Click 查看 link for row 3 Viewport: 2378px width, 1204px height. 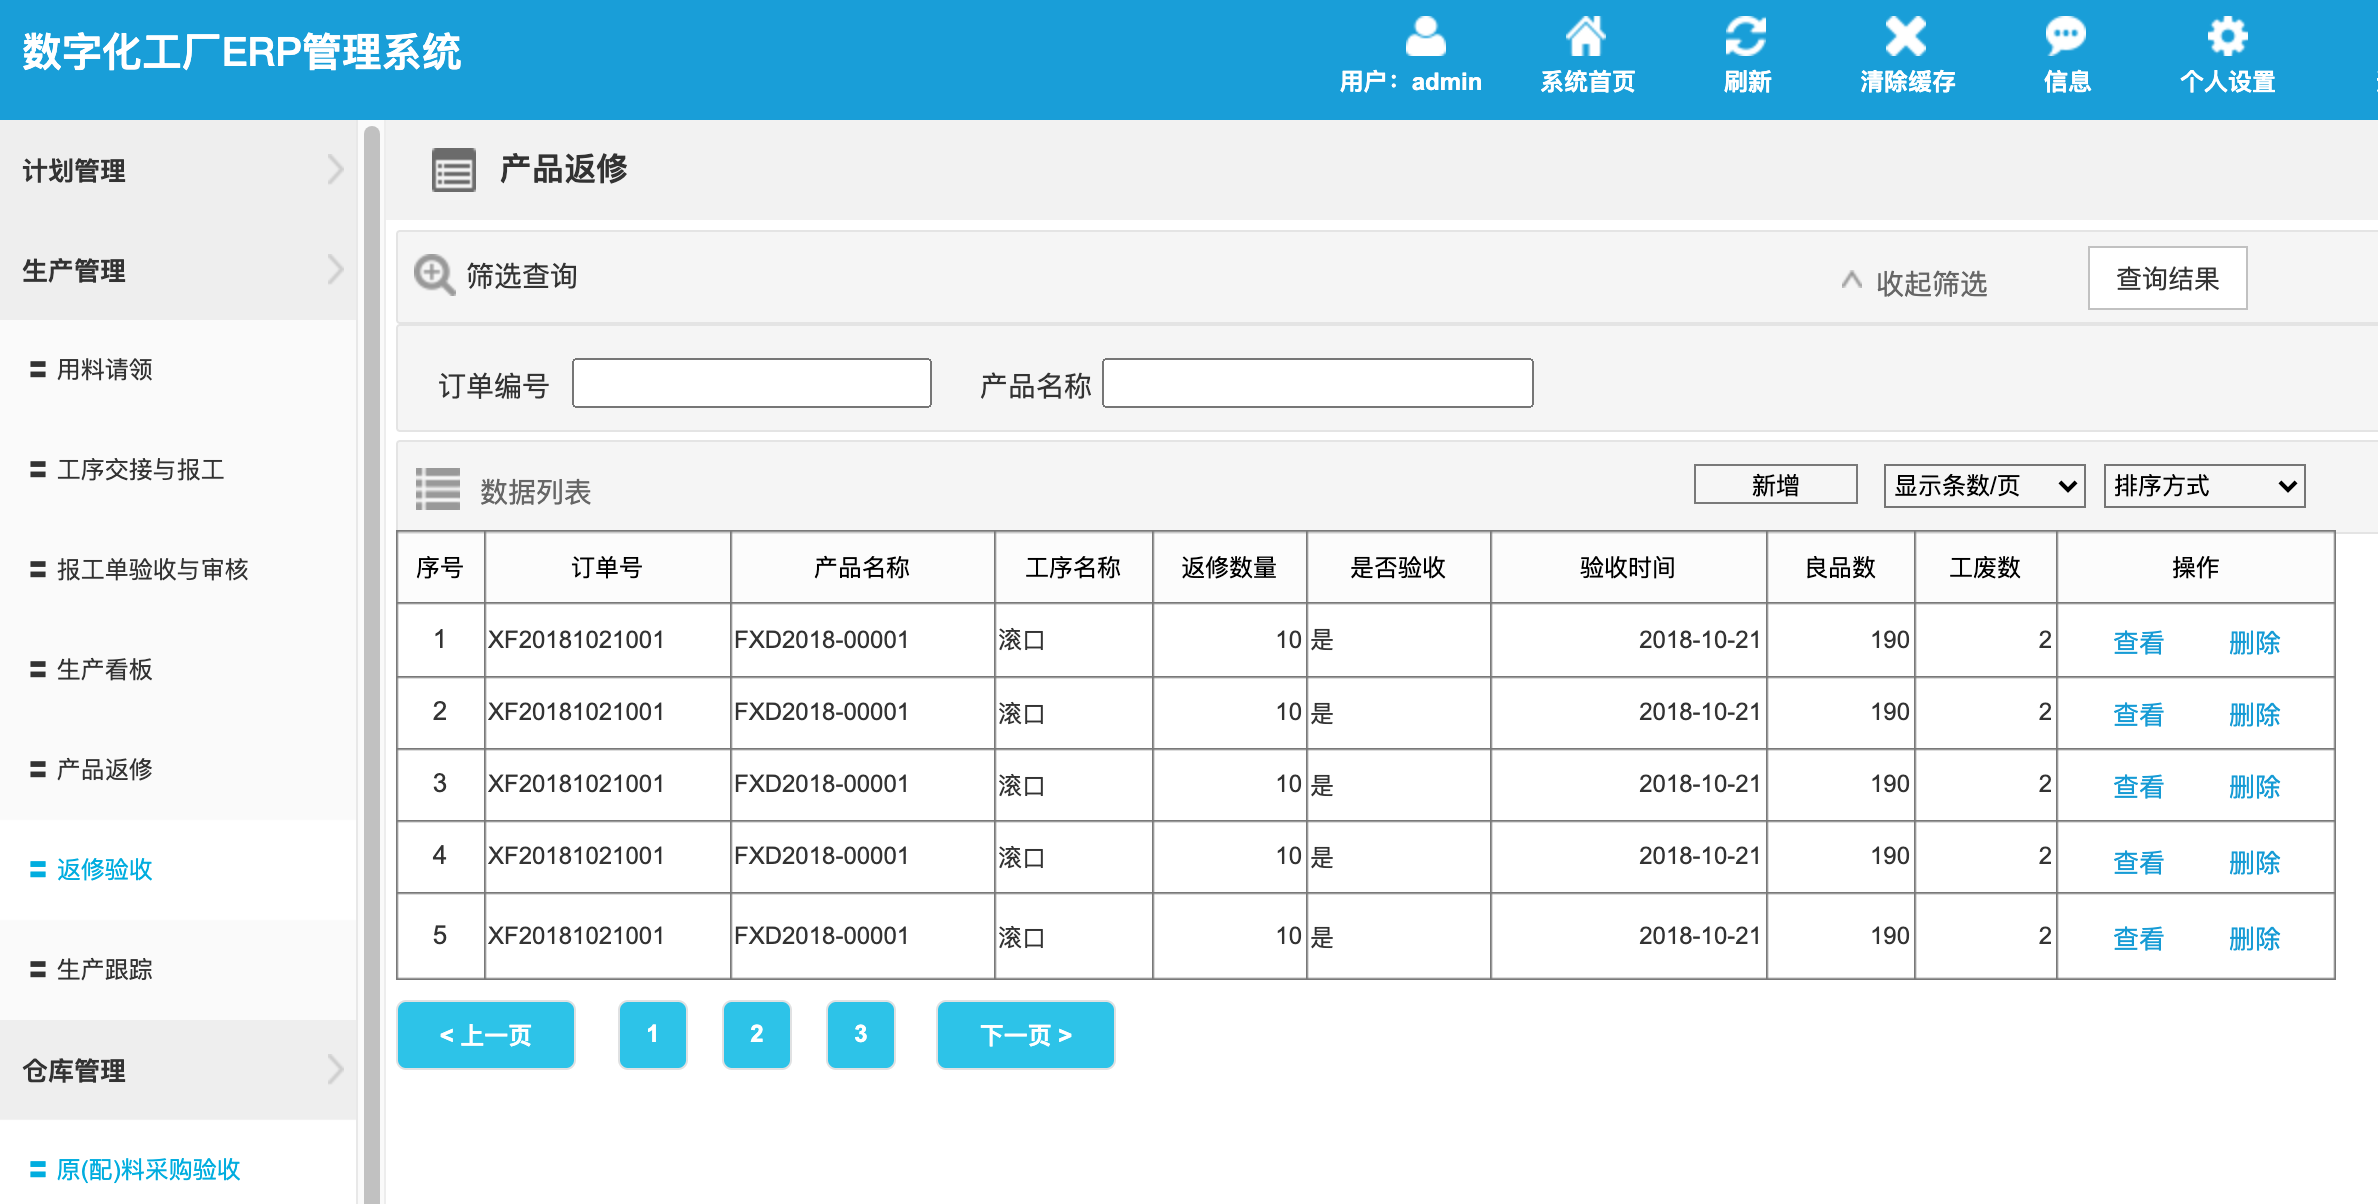pos(2138,787)
